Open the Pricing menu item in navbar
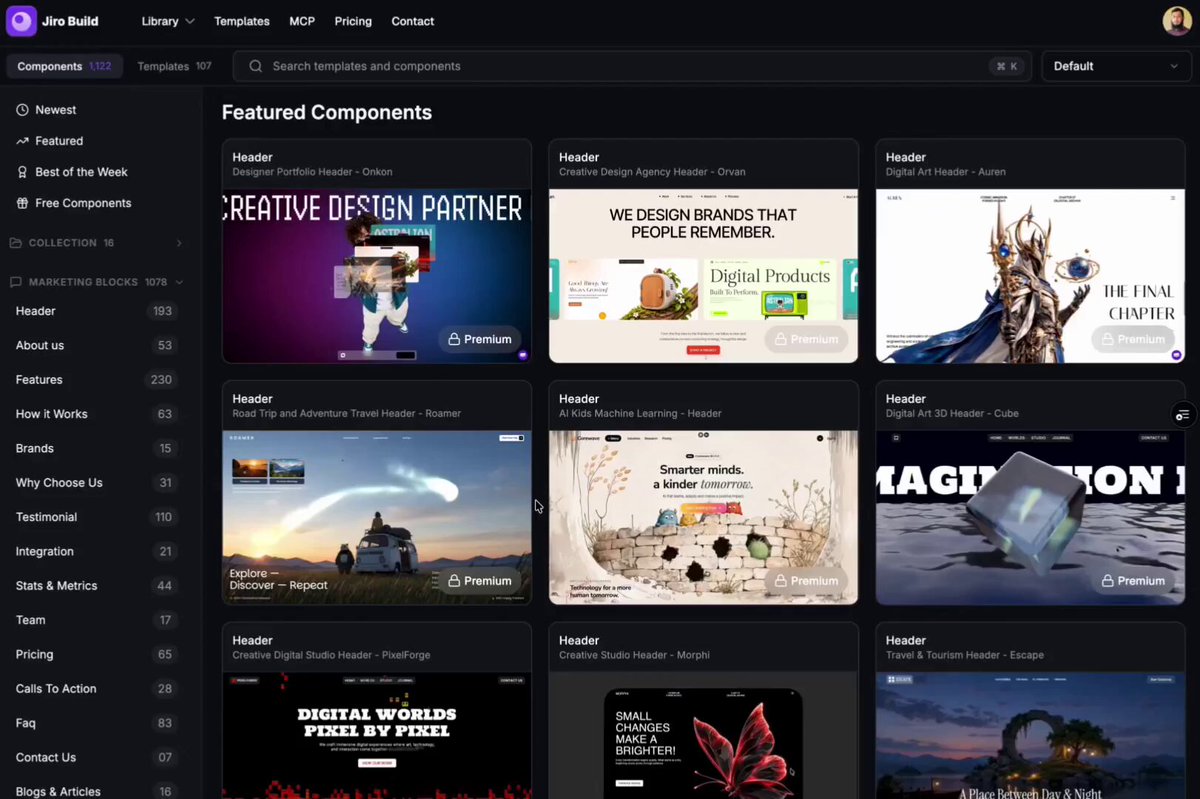This screenshot has height=799, width=1200. click(x=353, y=21)
